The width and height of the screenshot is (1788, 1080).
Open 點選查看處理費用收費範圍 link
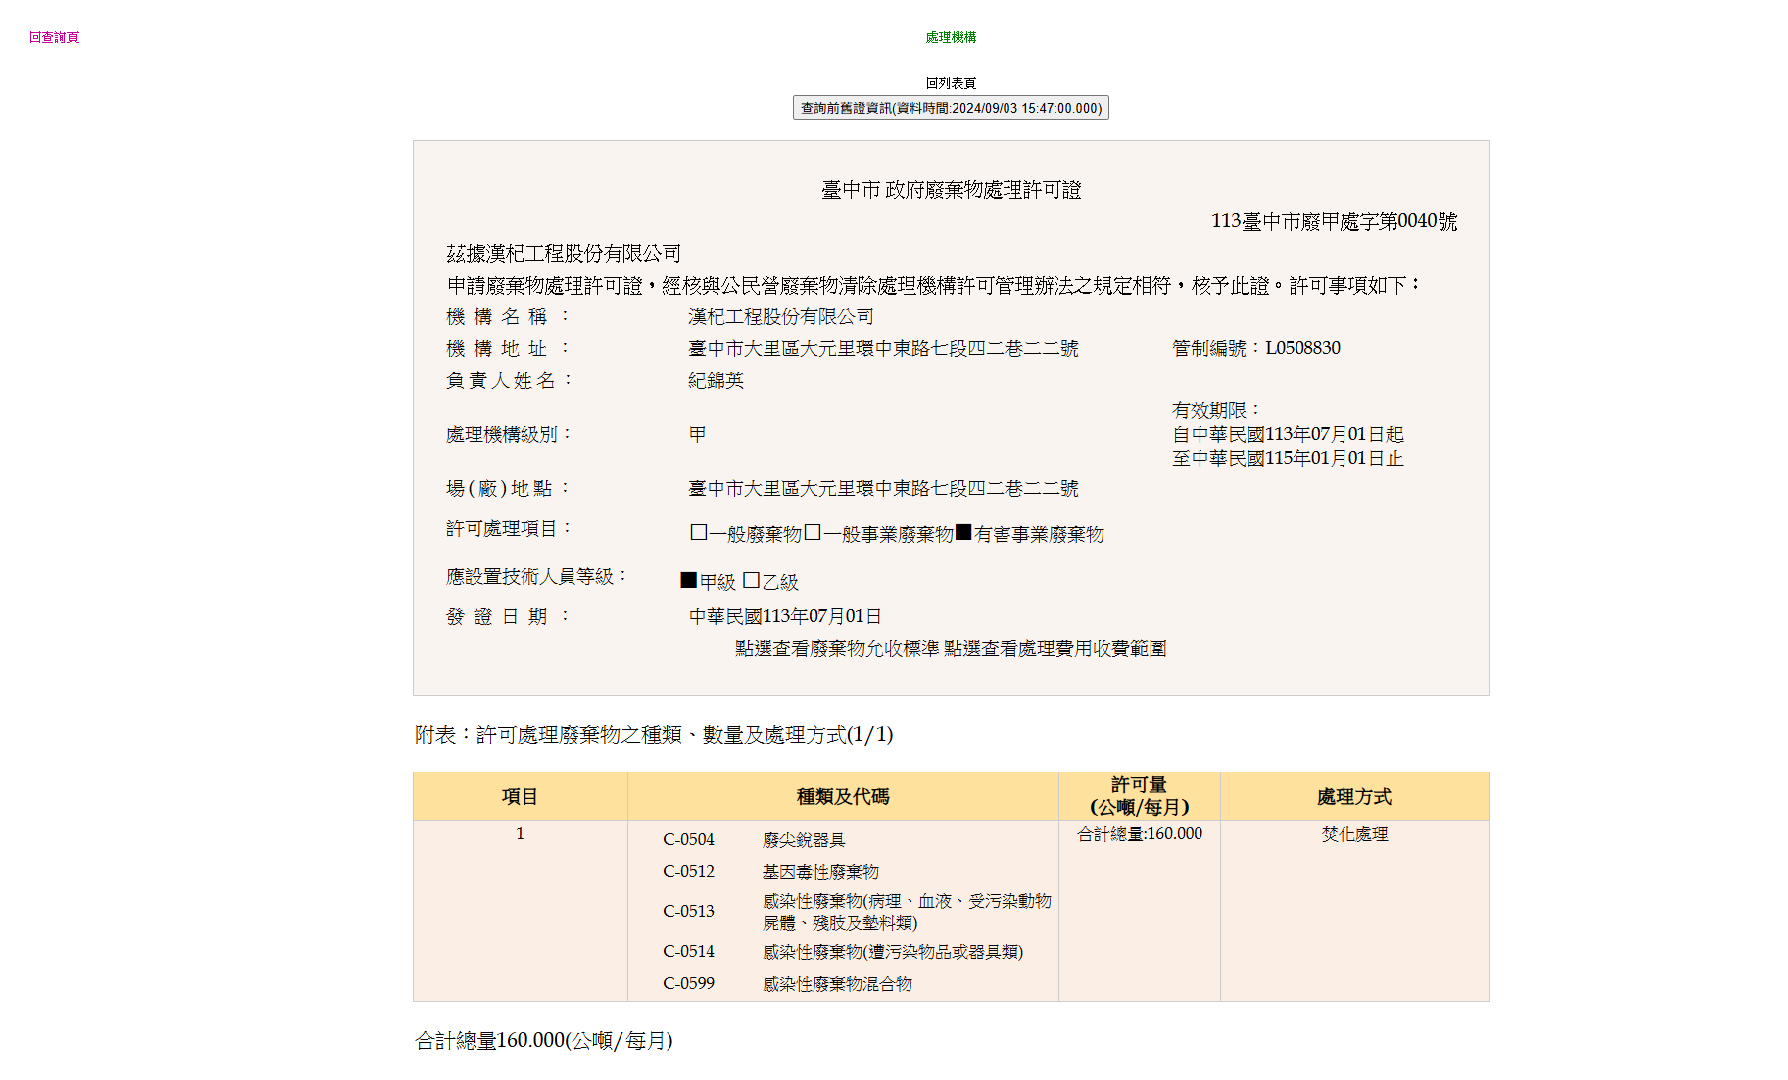pos(1055,649)
